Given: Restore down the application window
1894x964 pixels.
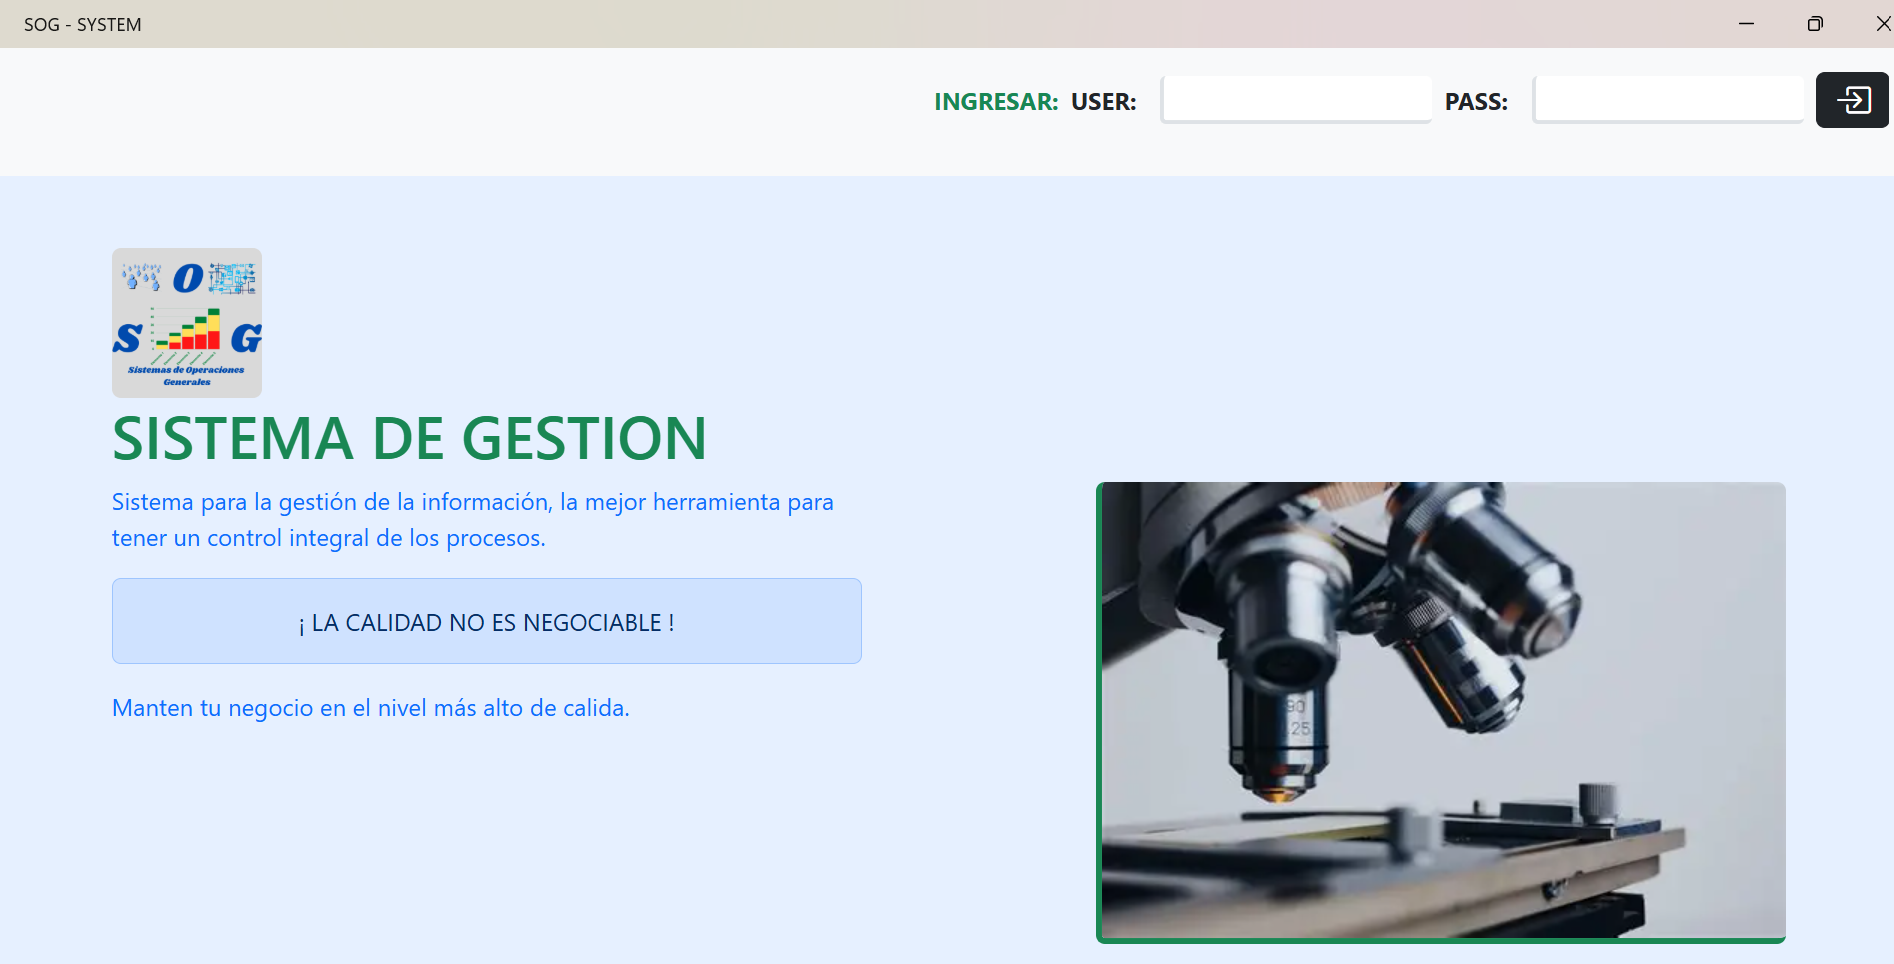Looking at the screenshot, I should point(1814,24).
